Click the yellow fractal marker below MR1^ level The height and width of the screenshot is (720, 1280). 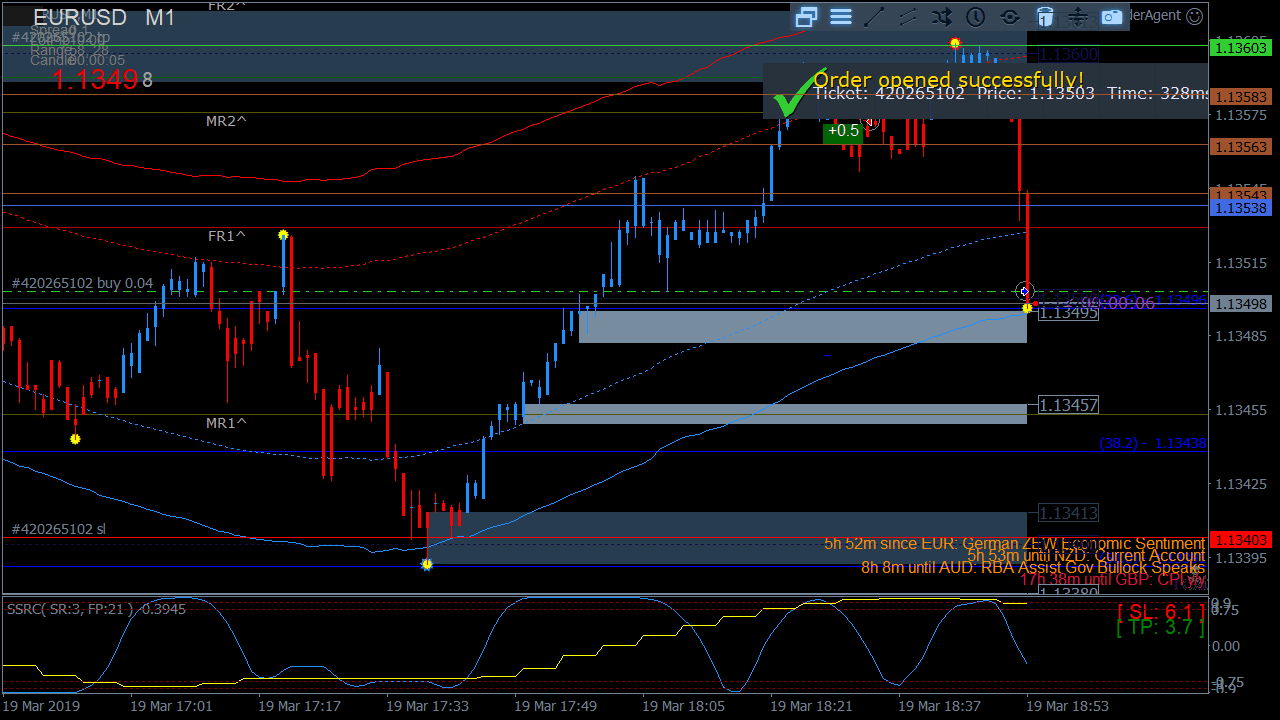(75, 439)
